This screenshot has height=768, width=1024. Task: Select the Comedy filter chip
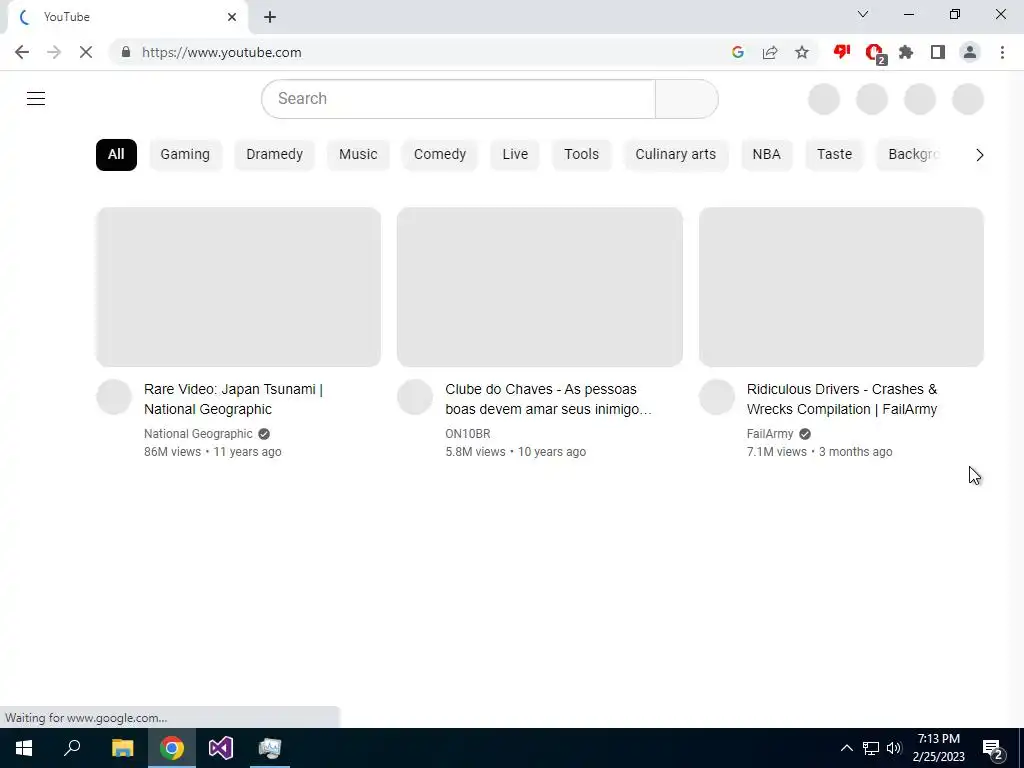[x=440, y=155]
